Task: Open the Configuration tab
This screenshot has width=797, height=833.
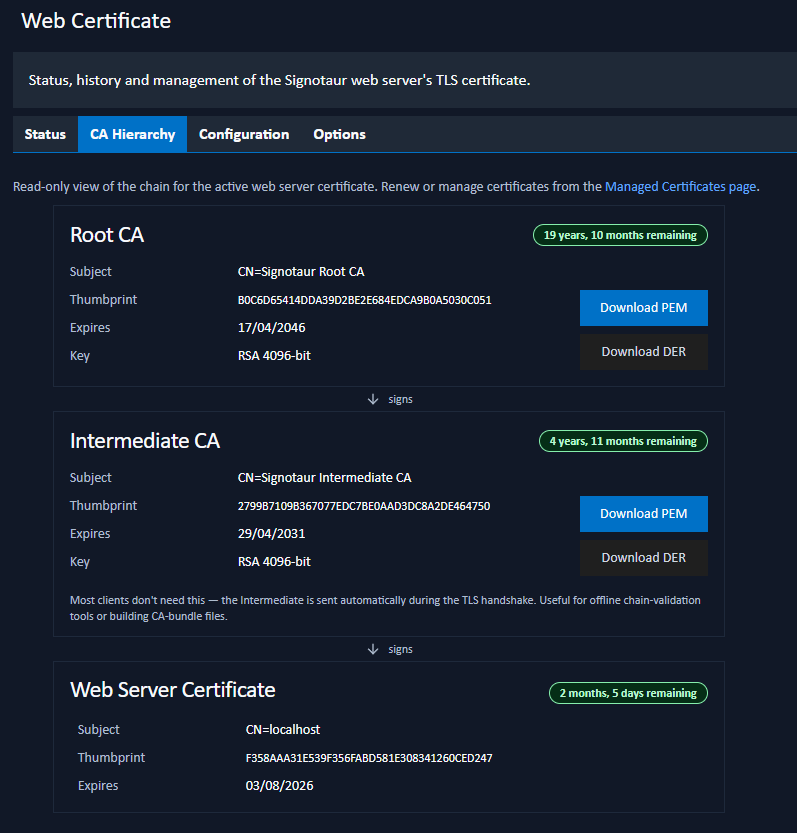Action: (244, 134)
